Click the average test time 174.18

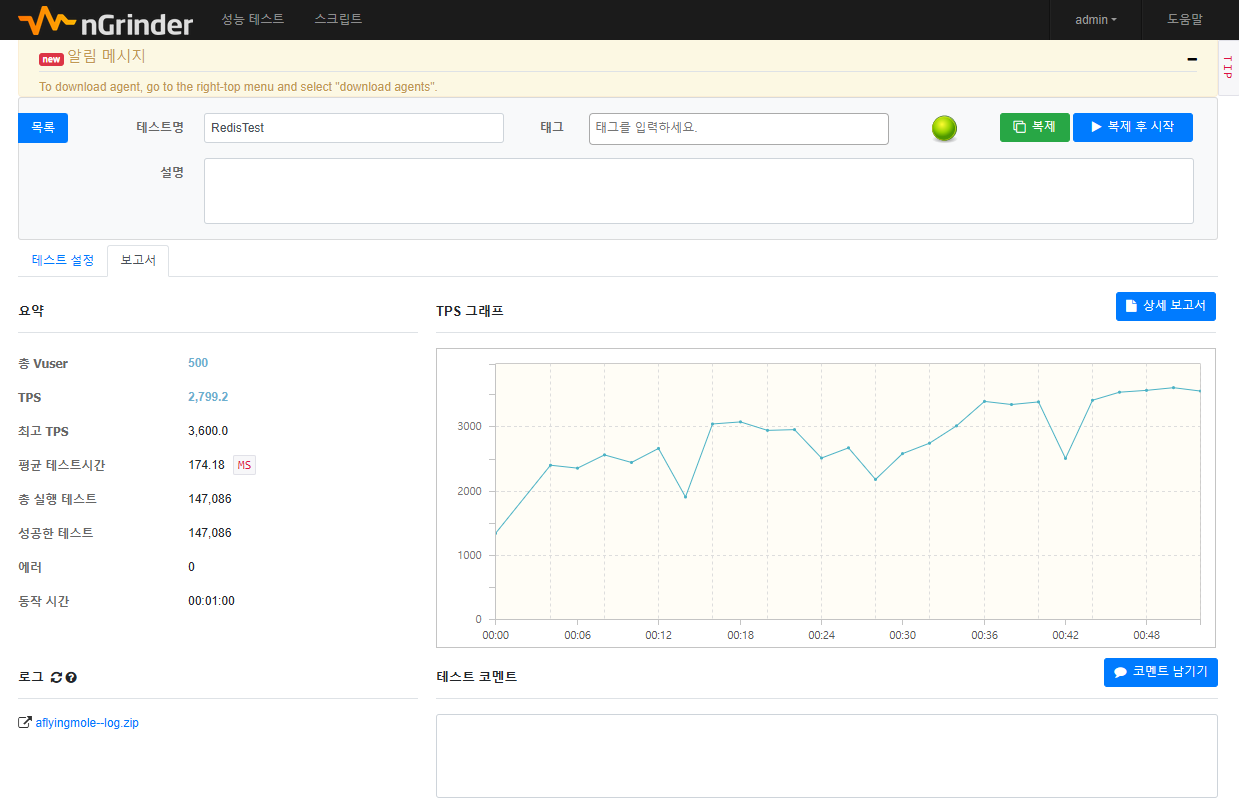206,465
